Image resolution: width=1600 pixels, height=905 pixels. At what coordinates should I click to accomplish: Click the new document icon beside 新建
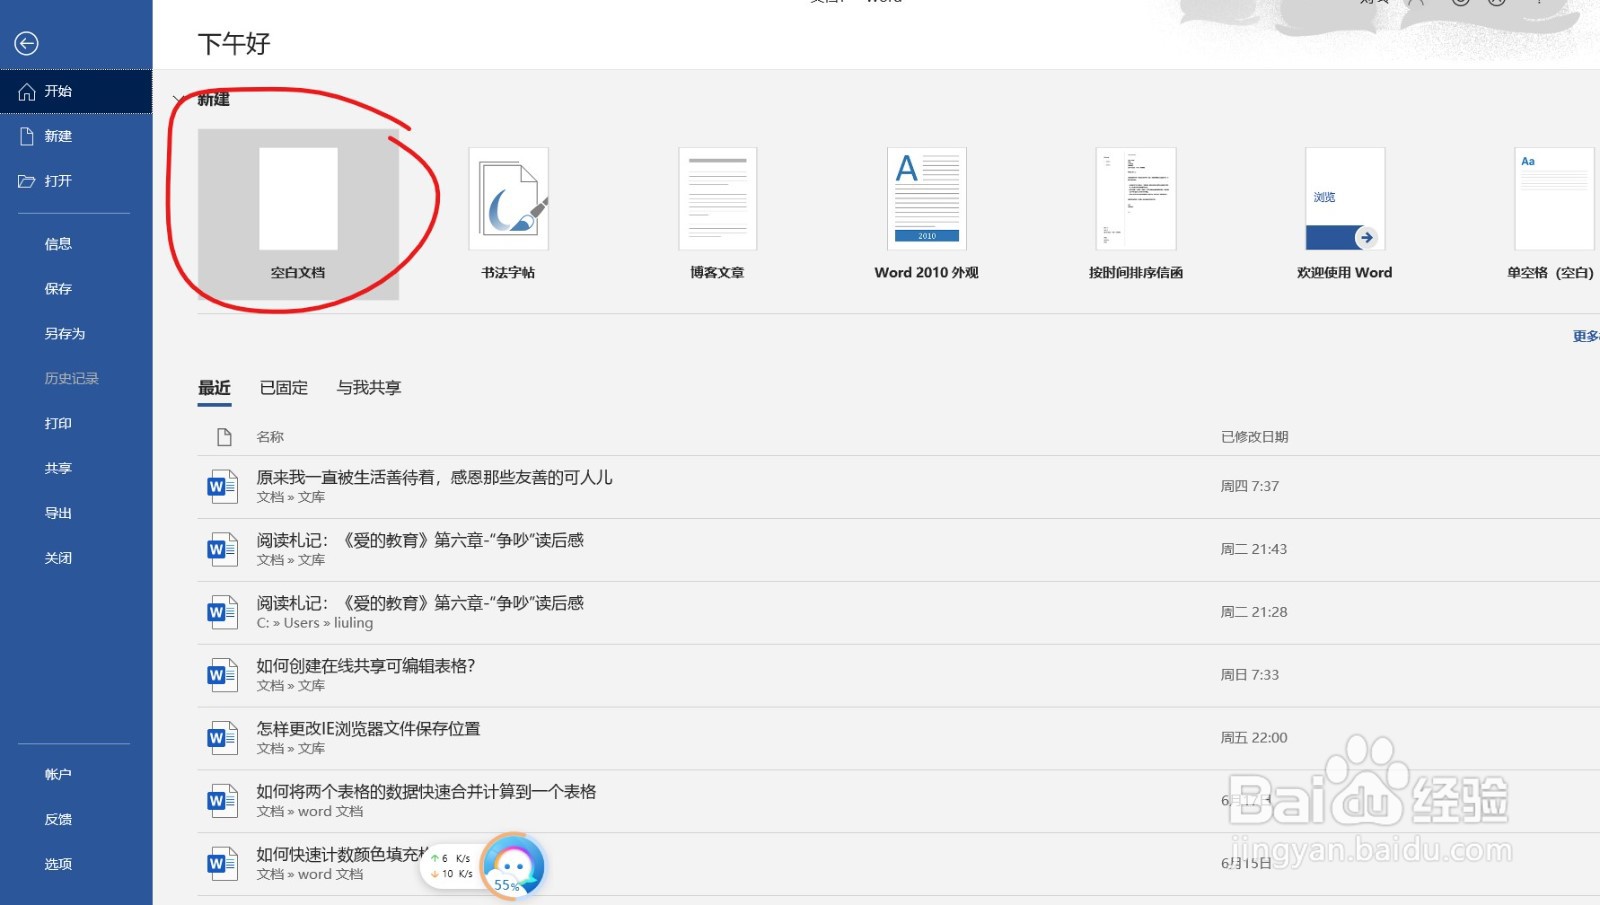click(26, 136)
